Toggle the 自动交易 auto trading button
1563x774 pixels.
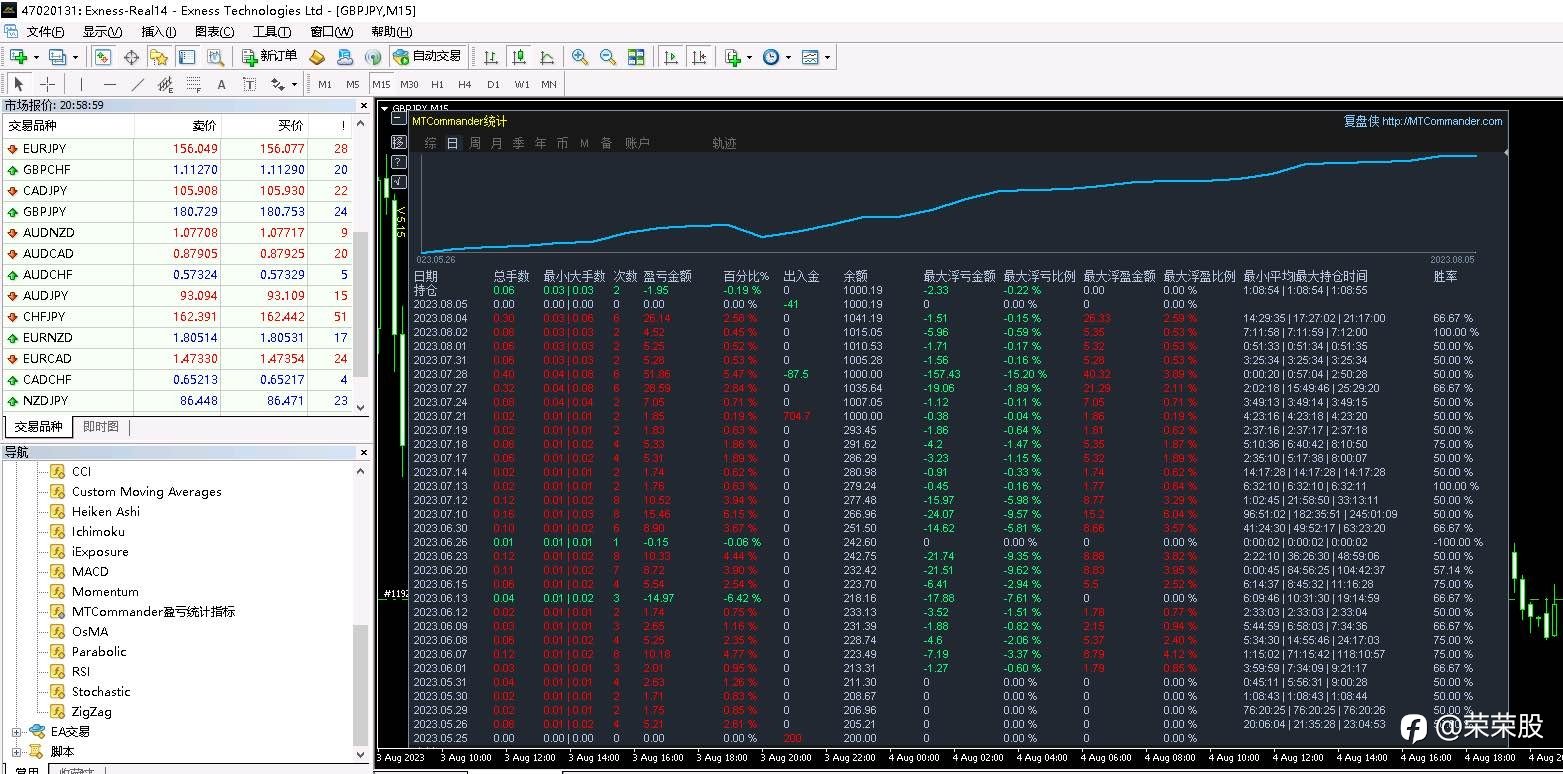coord(428,57)
